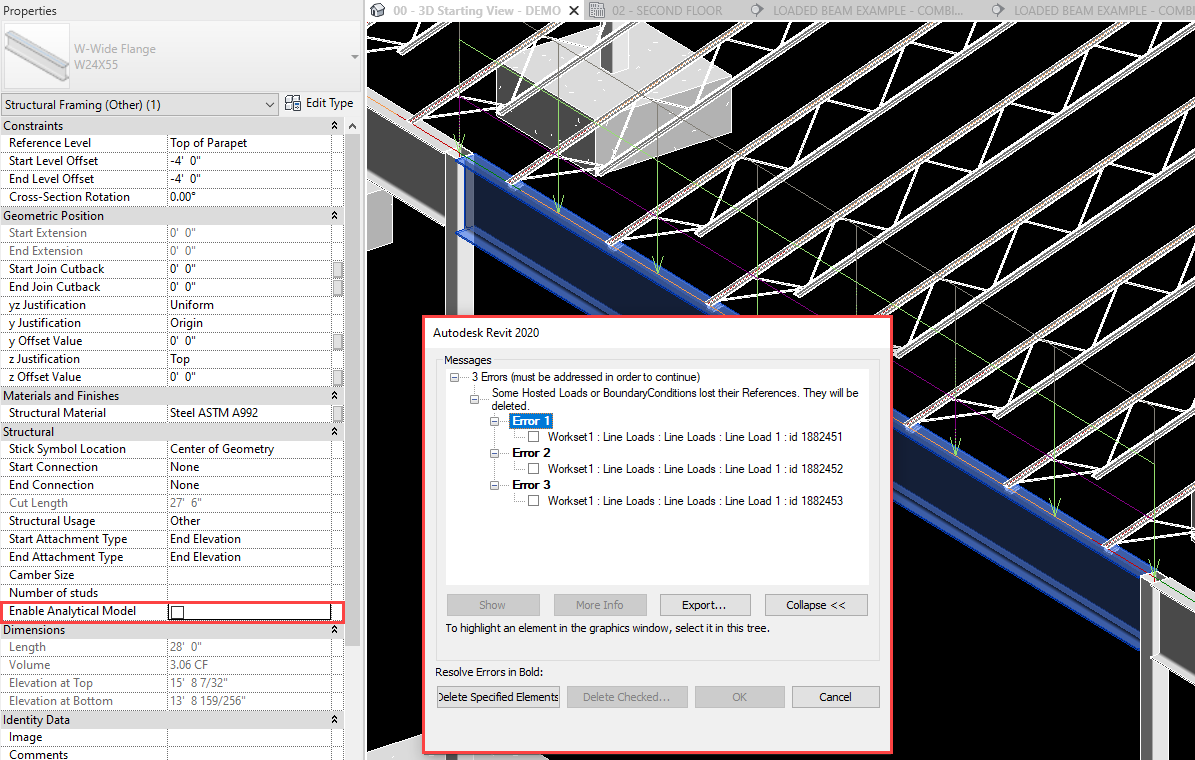Click the Show button in the dialog
The width and height of the screenshot is (1195, 760).
click(x=493, y=604)
